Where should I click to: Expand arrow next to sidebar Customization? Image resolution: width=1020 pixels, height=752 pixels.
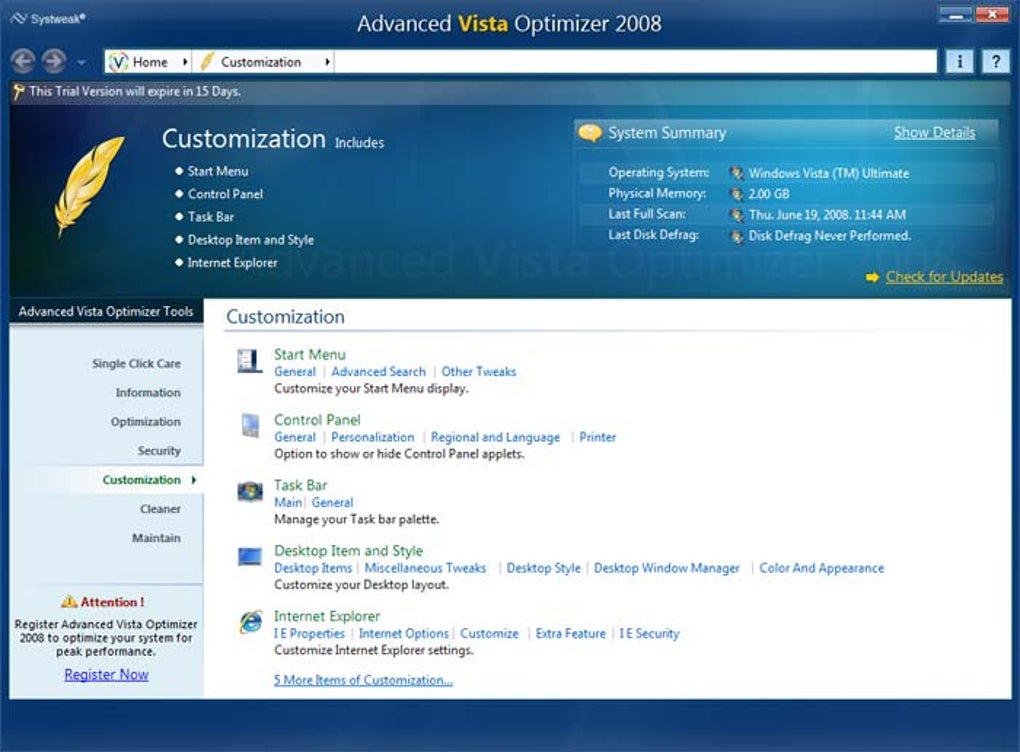click(193, 480)
